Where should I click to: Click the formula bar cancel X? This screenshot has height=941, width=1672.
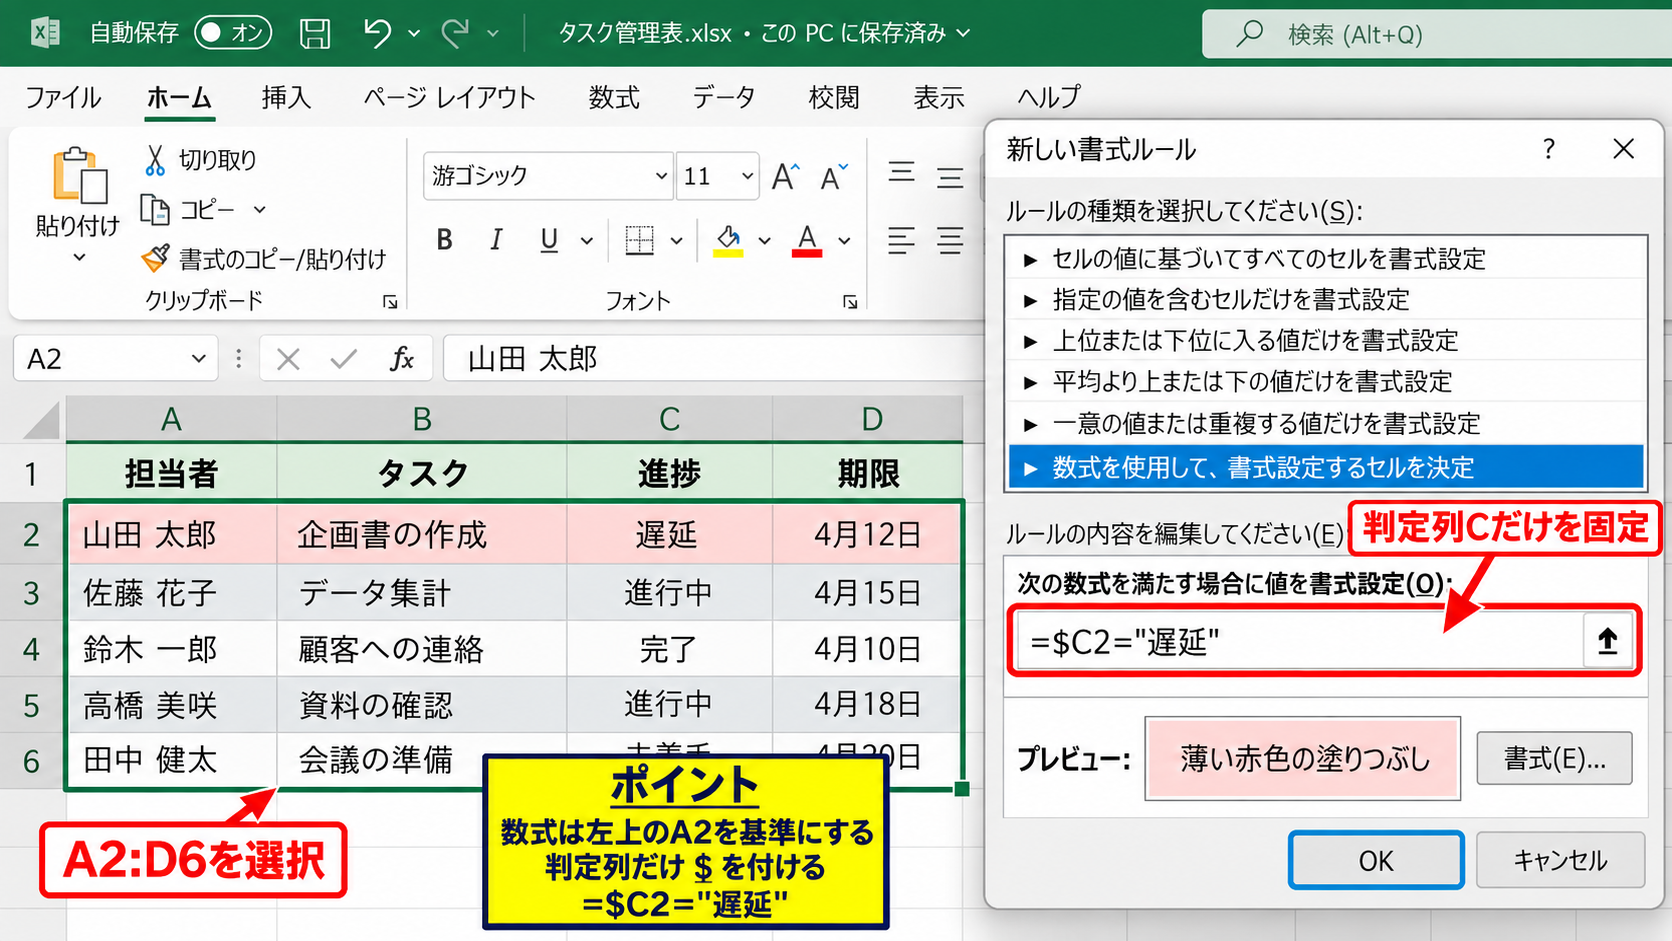288,359
